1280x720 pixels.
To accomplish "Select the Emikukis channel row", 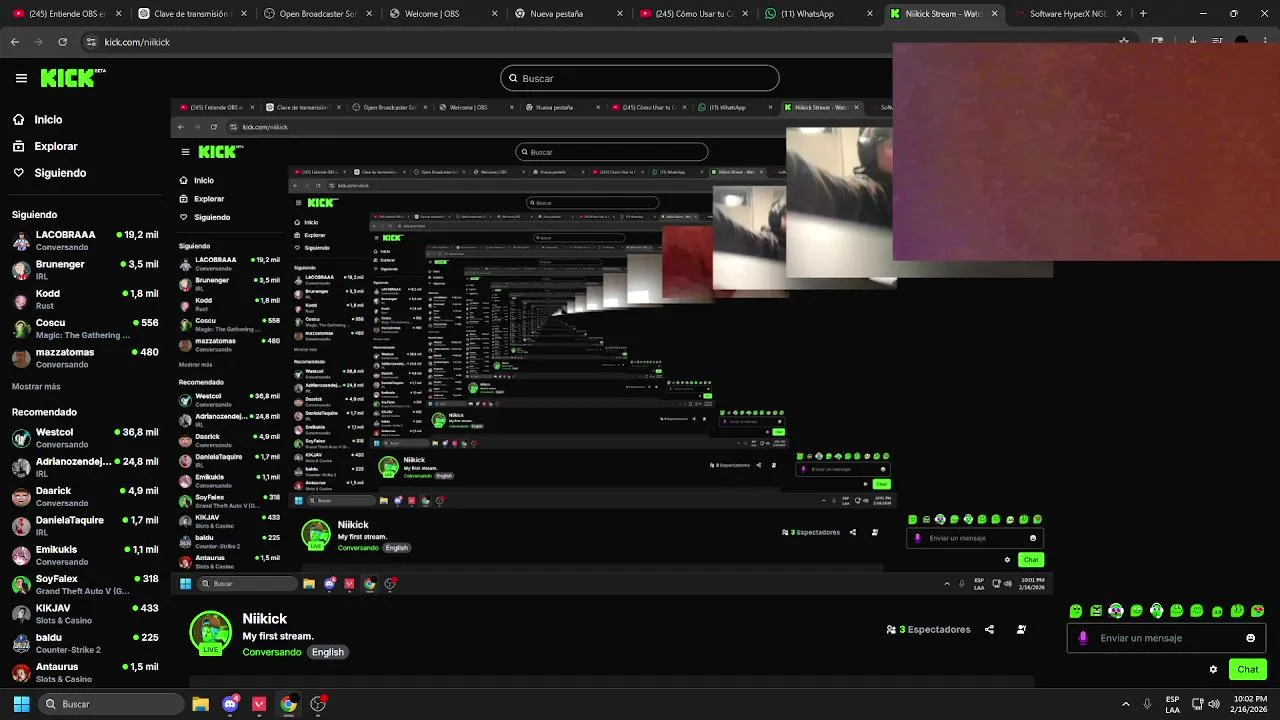I will pyautogui.click(x=85, y=555).
